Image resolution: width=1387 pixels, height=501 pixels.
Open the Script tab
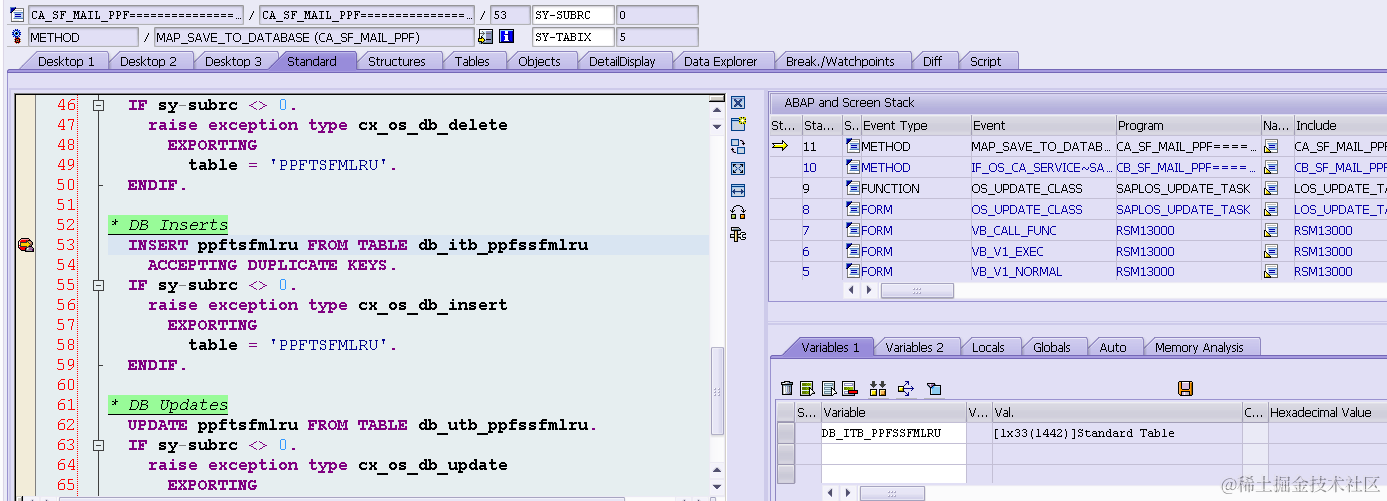click(x=985, y=61)
